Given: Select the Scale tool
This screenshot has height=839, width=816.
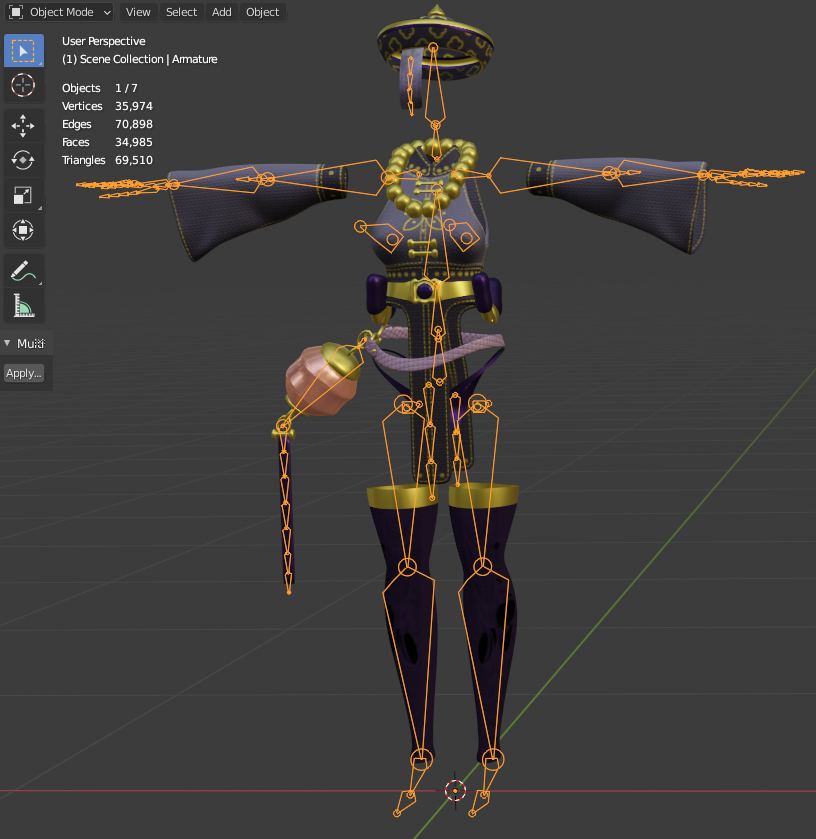Looking at the screenshot, I should 24,195.
